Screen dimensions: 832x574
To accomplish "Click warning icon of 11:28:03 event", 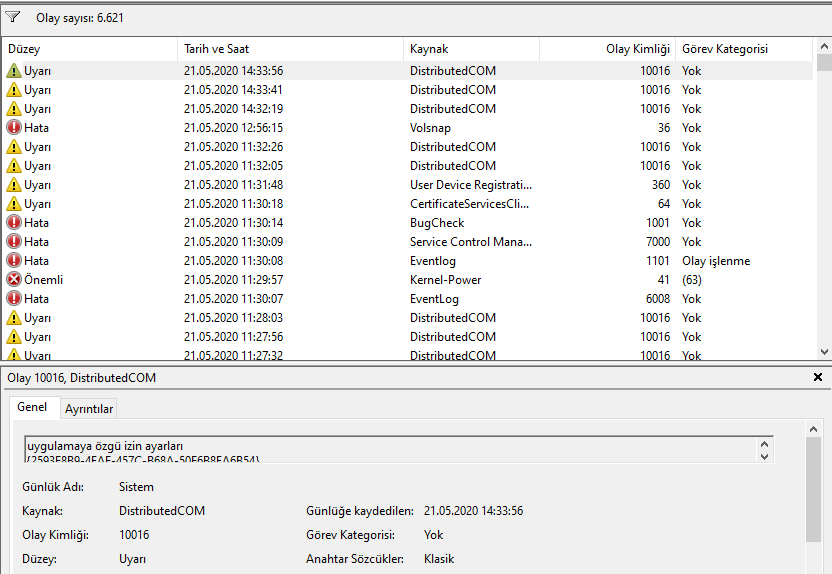I will pos(14,318).
